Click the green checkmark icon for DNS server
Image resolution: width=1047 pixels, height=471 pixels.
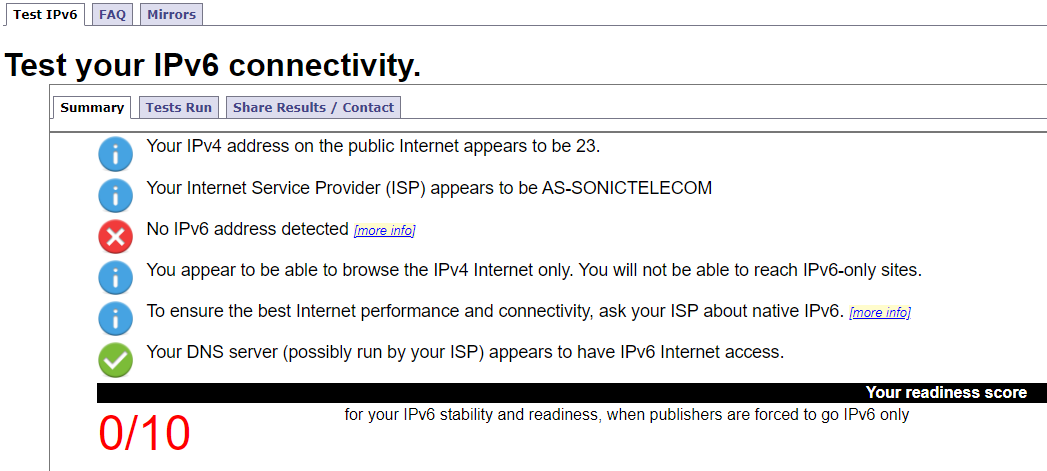(116, 361)
